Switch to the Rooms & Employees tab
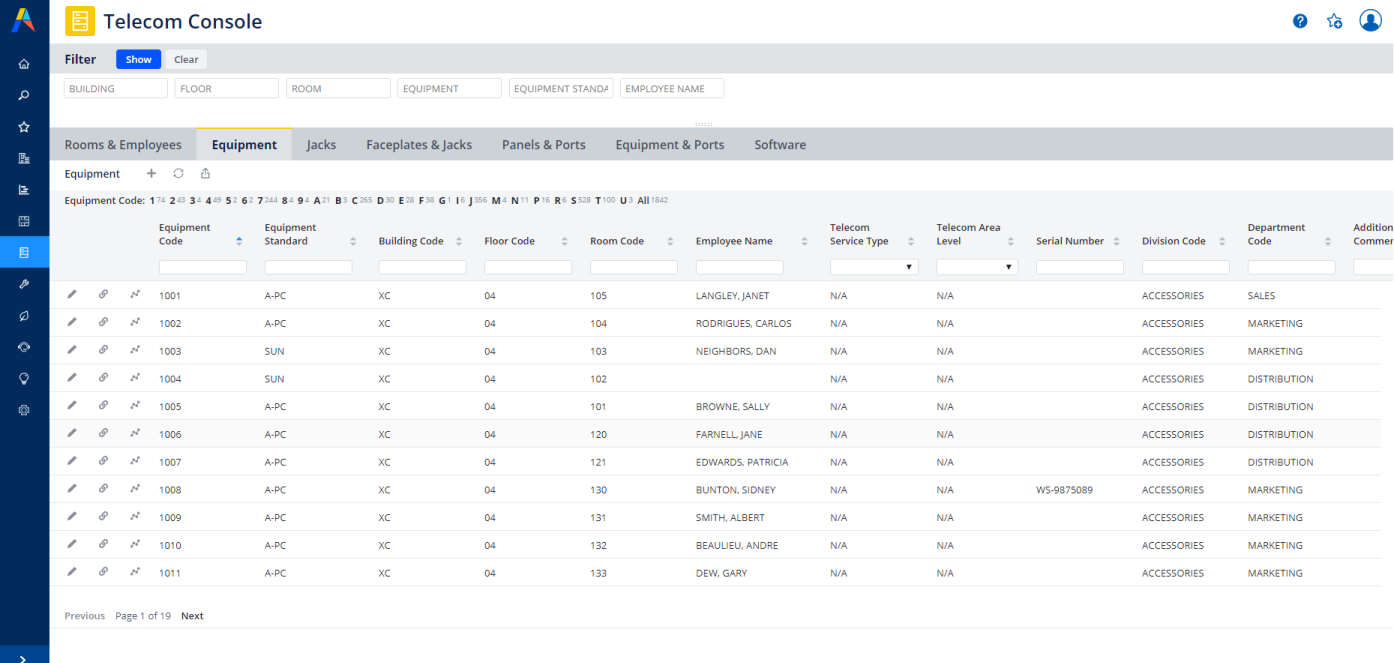Viewport: 1394px width, 663px height. click(x=123, y=145)
